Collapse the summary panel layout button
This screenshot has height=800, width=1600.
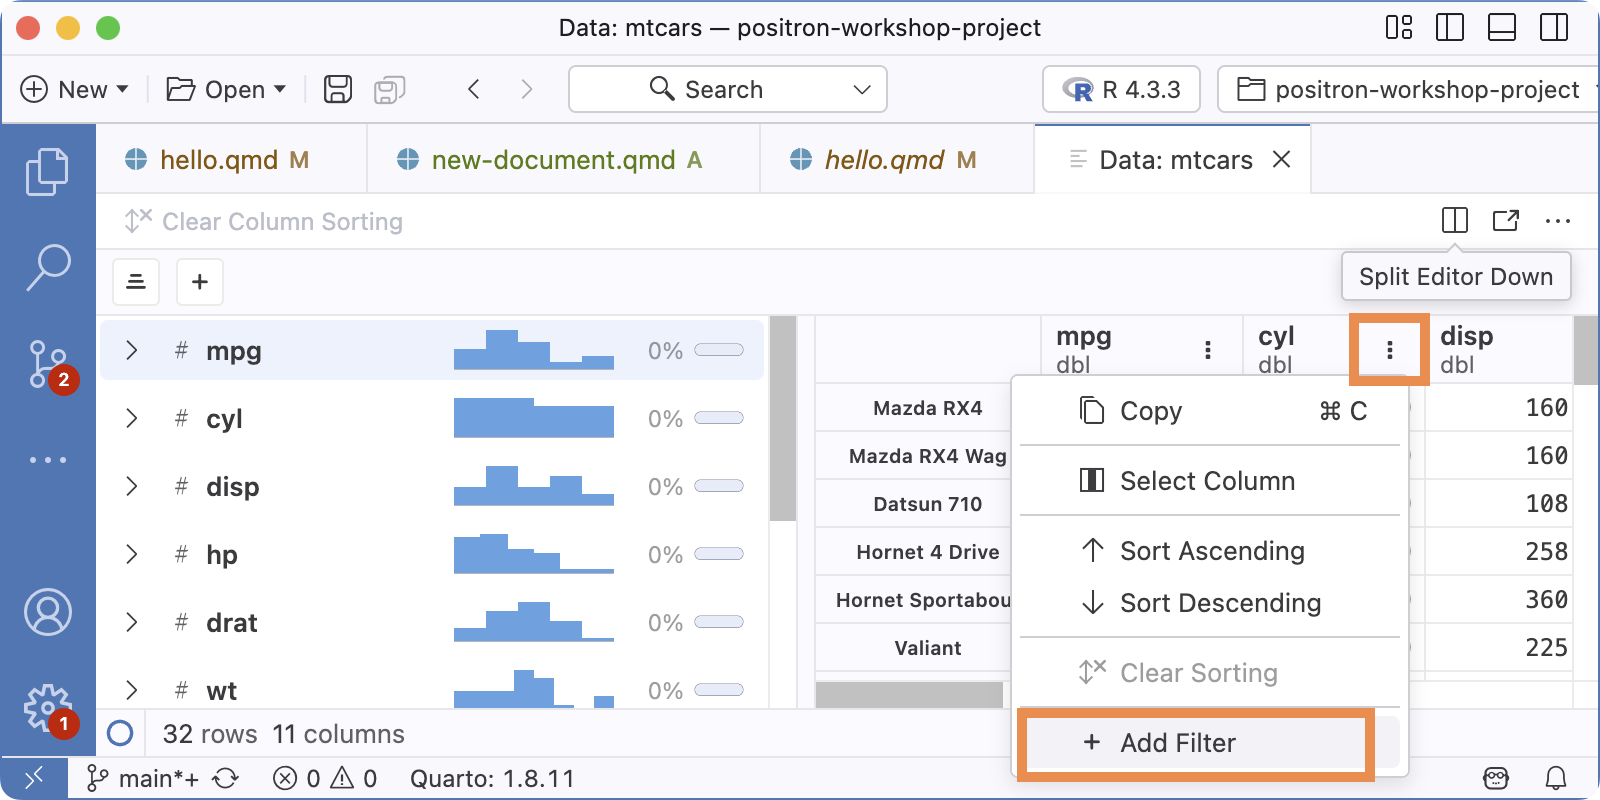[136, 282]
